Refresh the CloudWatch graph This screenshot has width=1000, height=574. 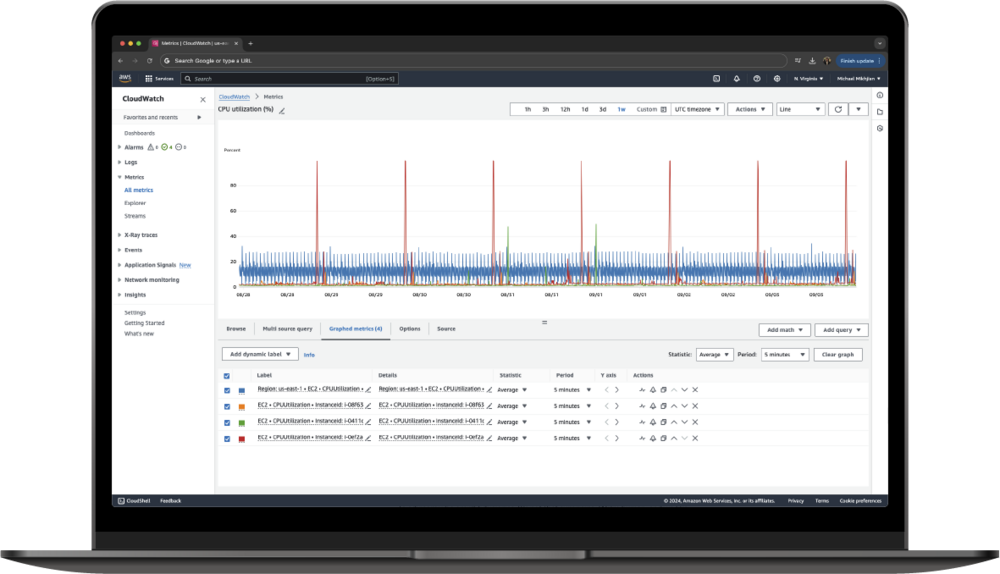coord(838,109)
